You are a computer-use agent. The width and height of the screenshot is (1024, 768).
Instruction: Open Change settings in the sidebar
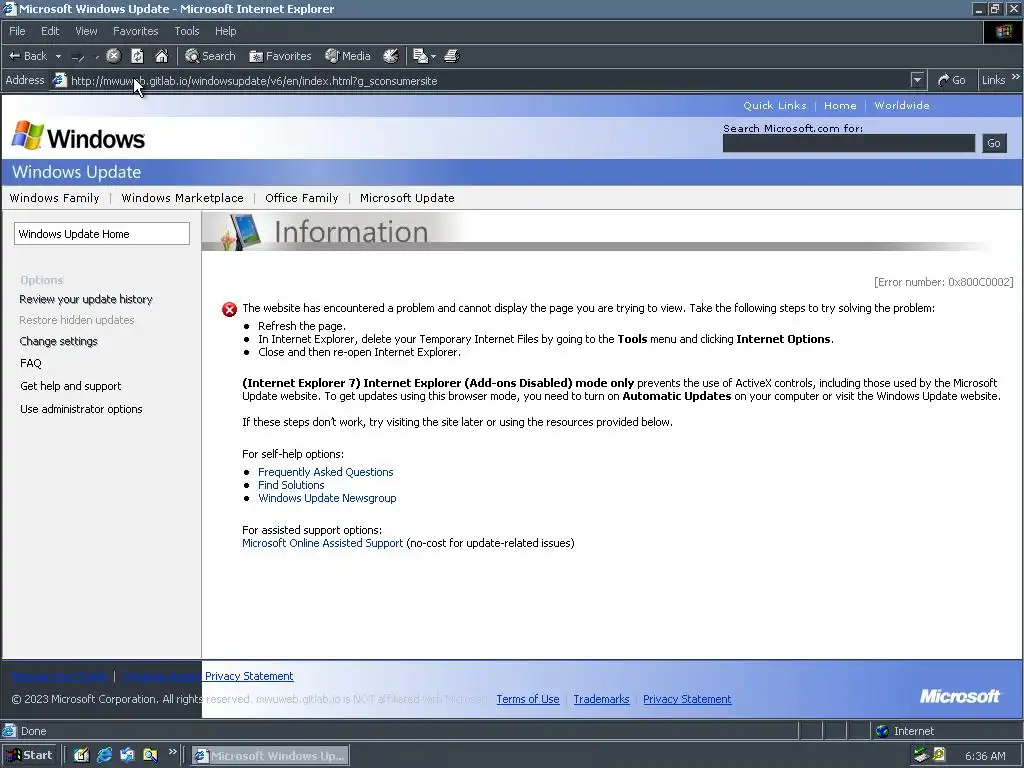(58, 341)
